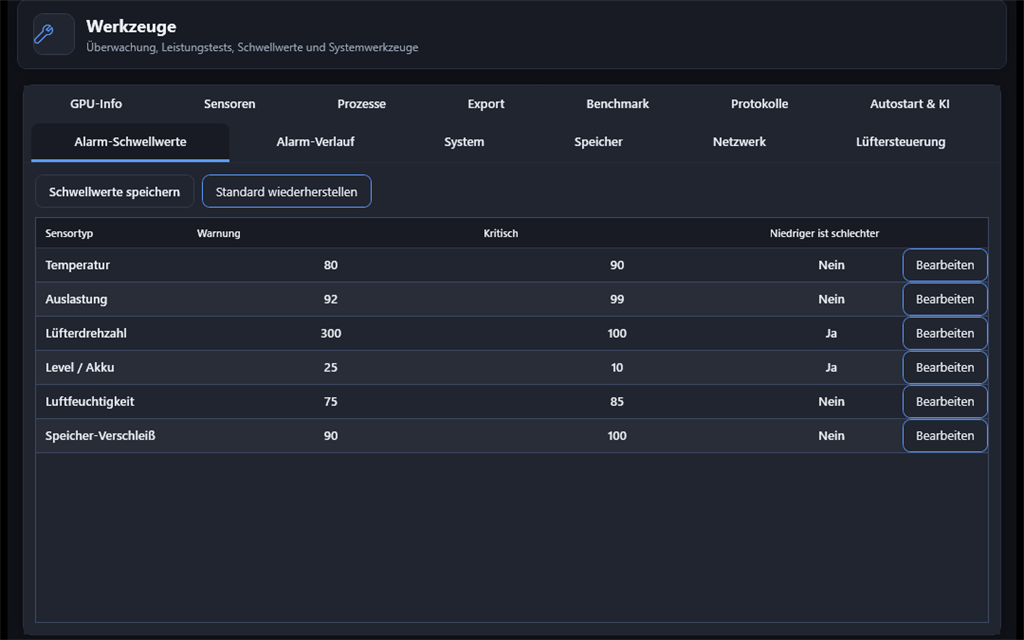This screenshot has width=1024, height=640.
Task: Open the GPU-Info tab
Action: pos(96,104)
